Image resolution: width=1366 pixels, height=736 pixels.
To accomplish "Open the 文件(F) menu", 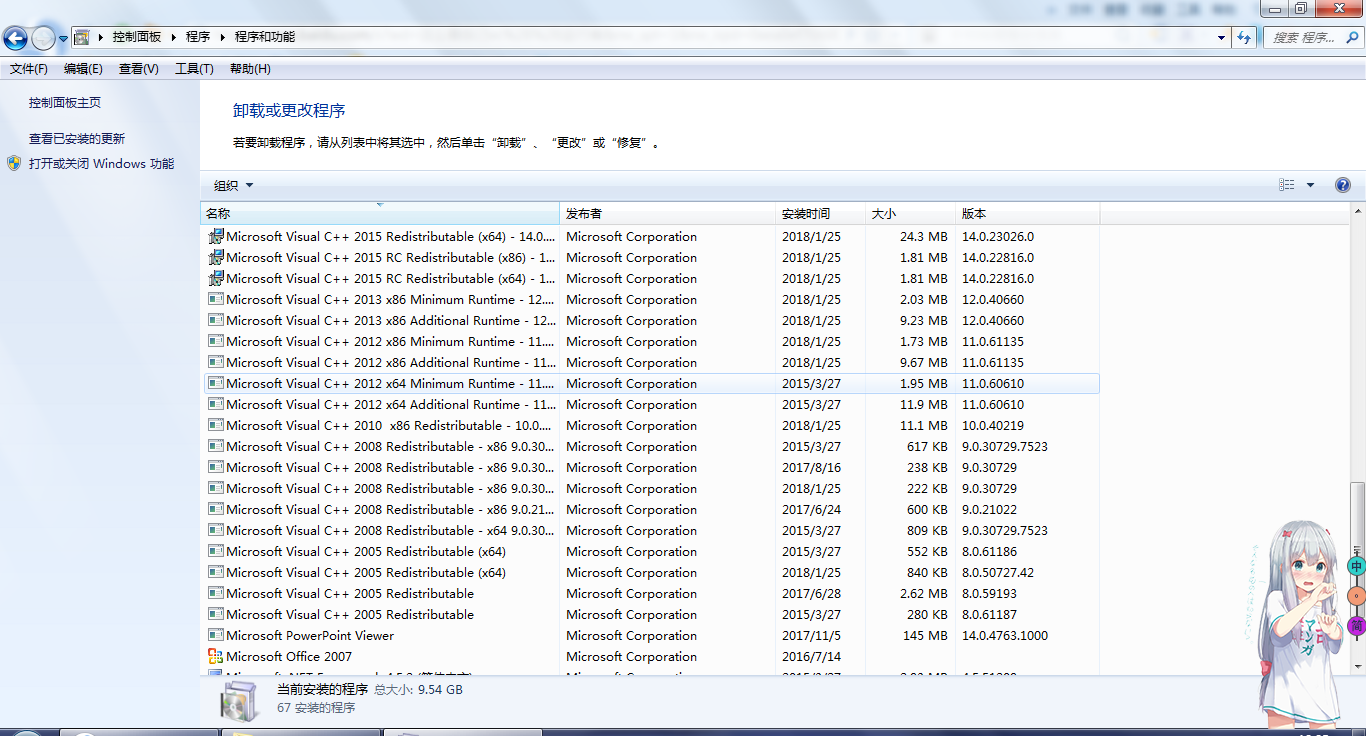I will click(29, 69).
